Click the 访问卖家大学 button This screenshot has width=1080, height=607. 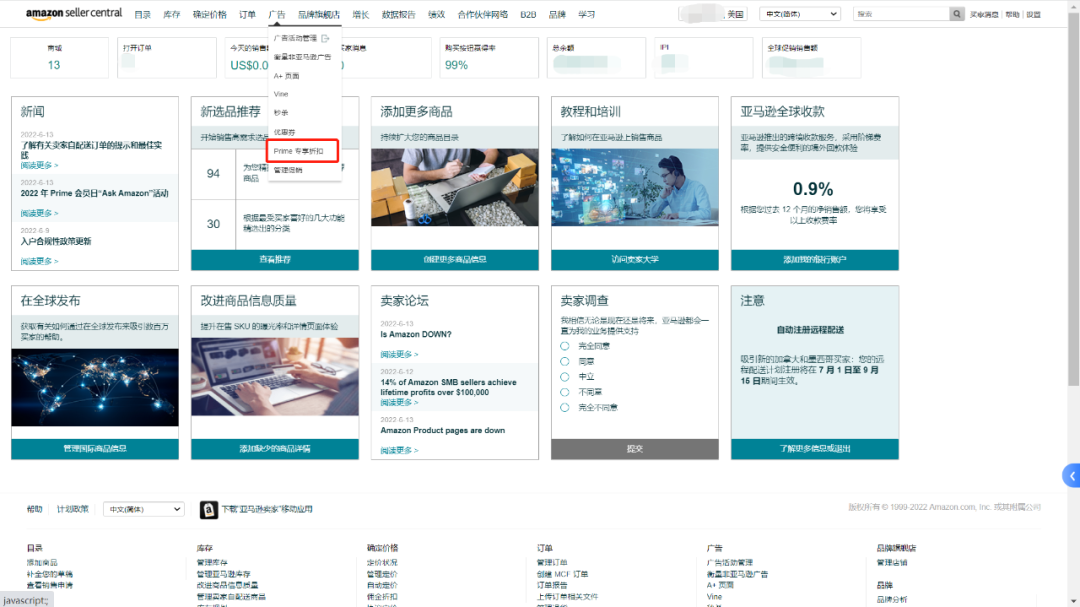[635, 260]
